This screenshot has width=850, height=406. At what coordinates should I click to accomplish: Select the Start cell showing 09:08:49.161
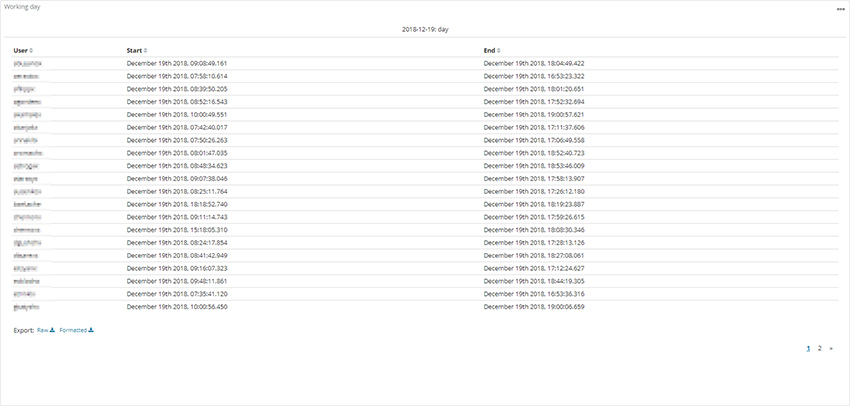click(177, 63)
